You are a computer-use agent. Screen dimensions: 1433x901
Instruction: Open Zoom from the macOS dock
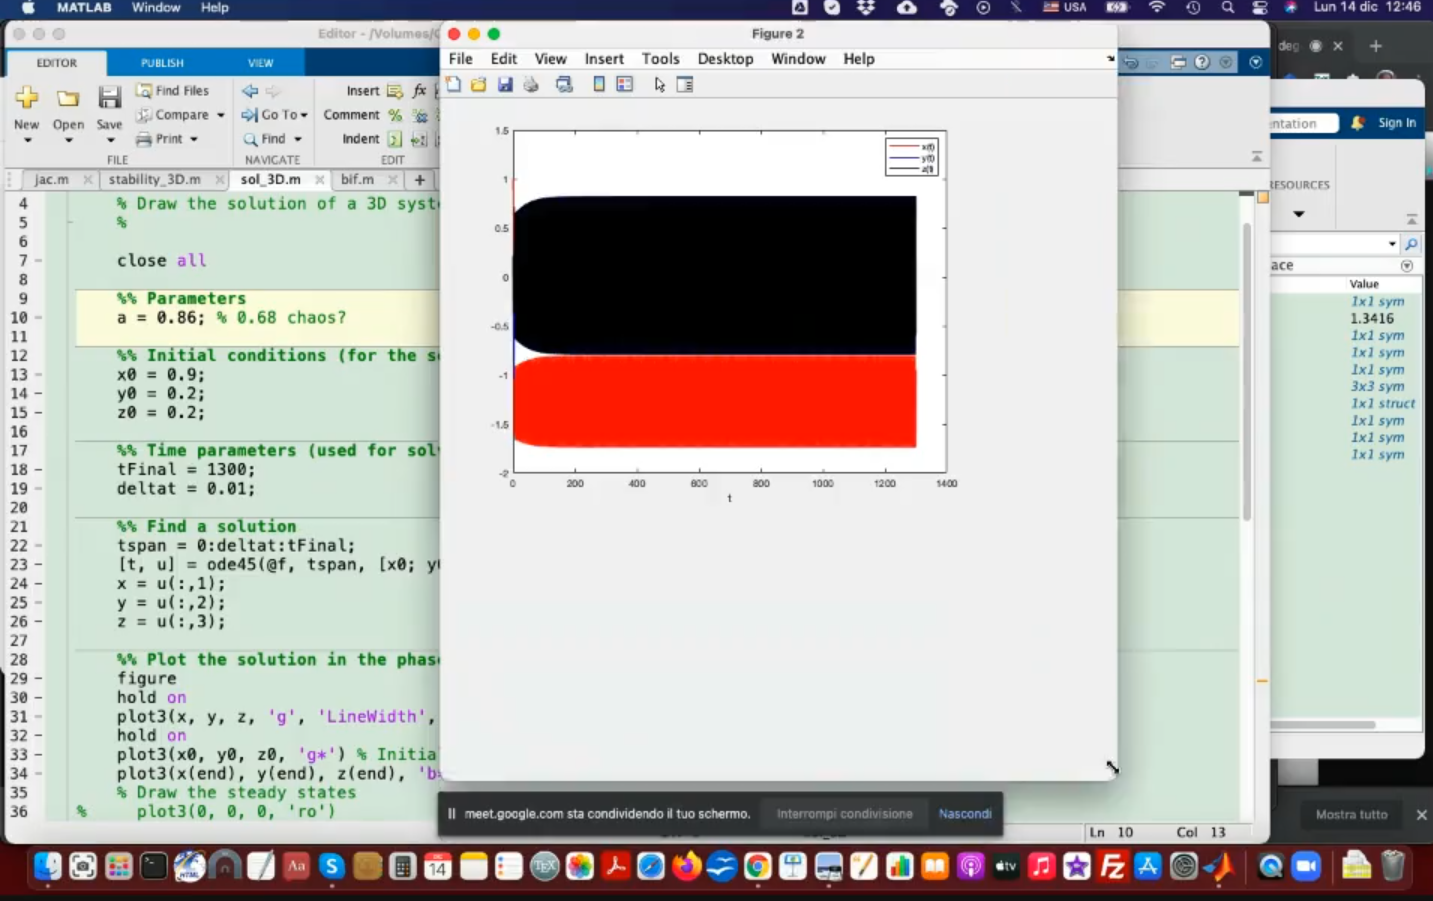(x=1306, y=866)
